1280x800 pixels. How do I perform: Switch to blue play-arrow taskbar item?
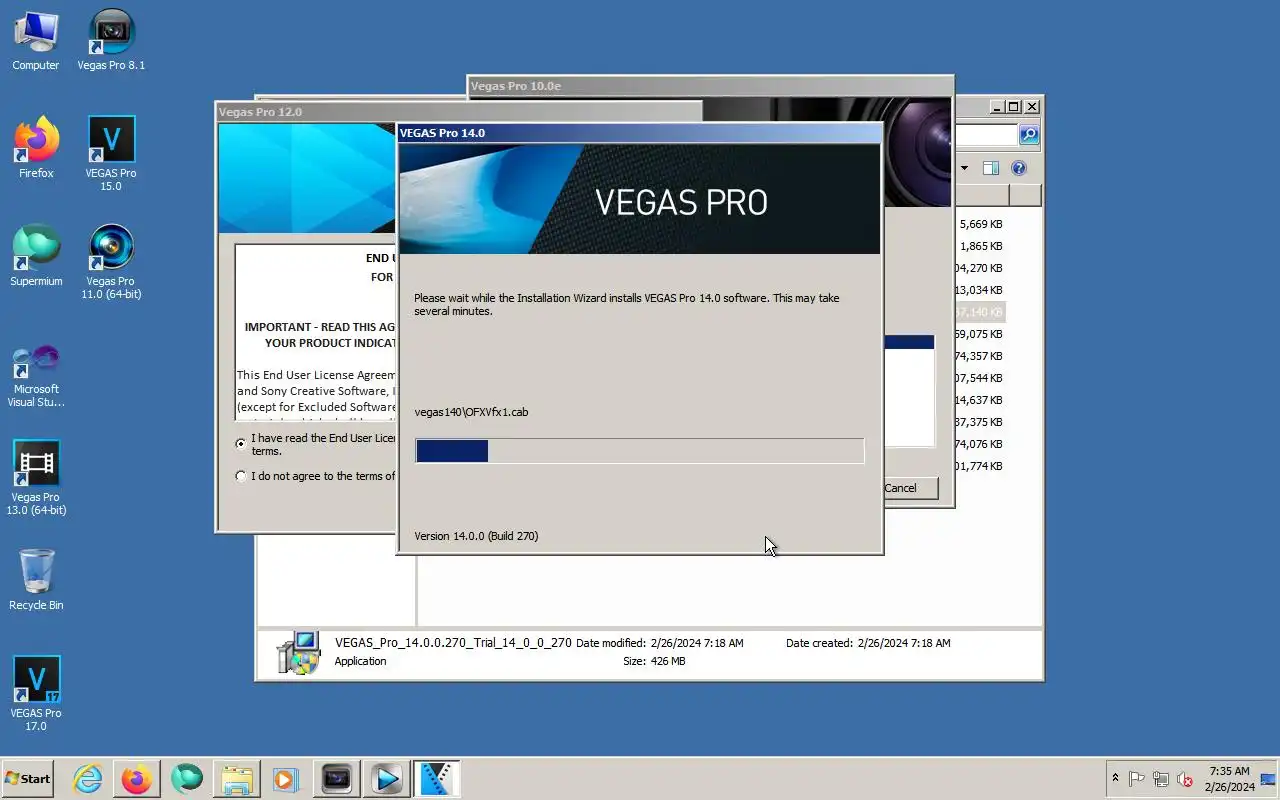pyautogui.click(x=387, y=778)
